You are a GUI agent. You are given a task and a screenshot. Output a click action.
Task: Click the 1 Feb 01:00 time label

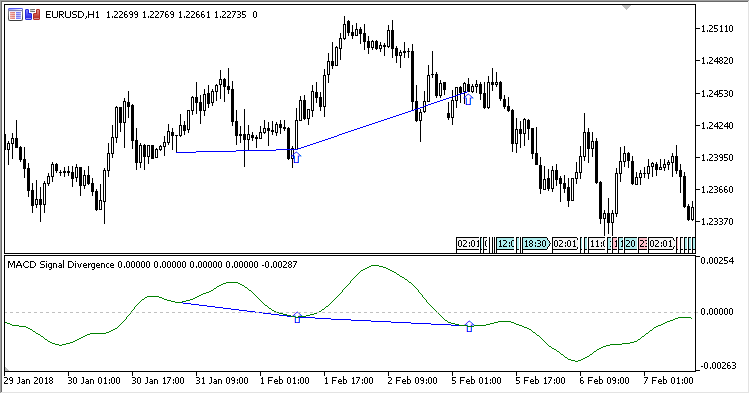click(285, 381)
